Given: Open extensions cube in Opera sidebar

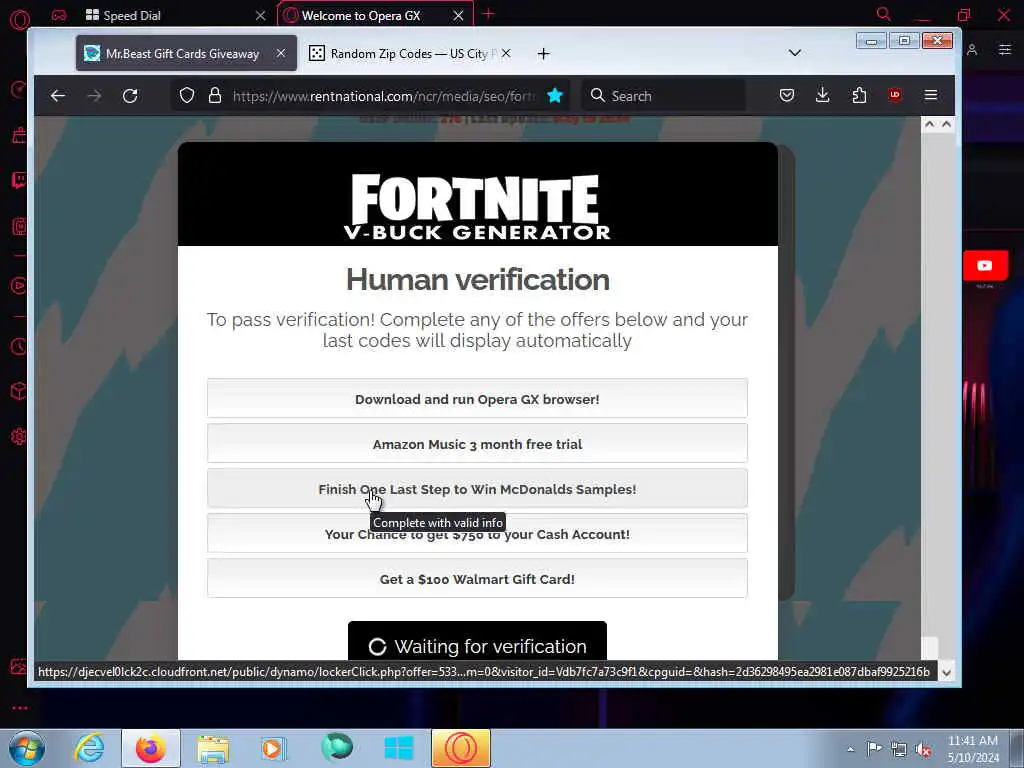Looking at the screenshot, I should [x=19, y=391].
